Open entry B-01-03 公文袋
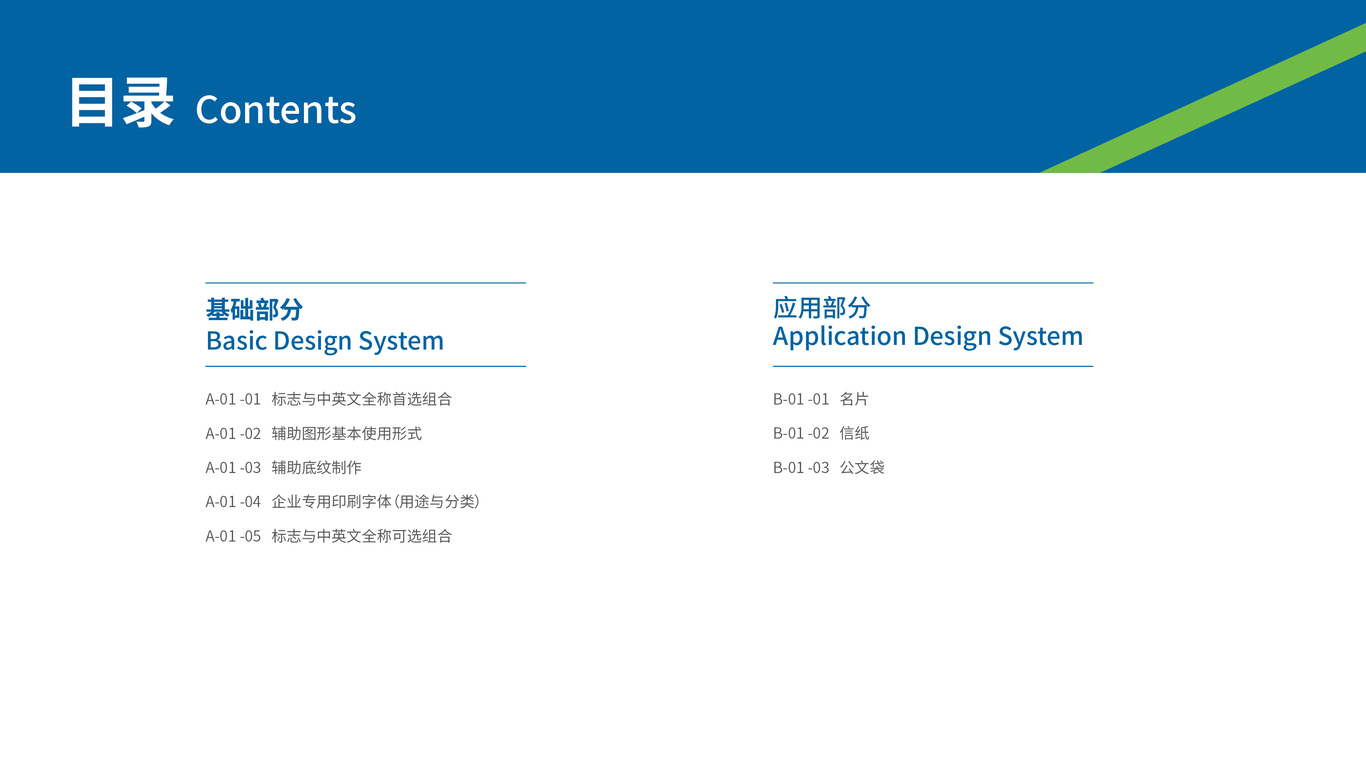Image resolution: width=1366 pixels, height=768 pixels. (x=829, y=467)
